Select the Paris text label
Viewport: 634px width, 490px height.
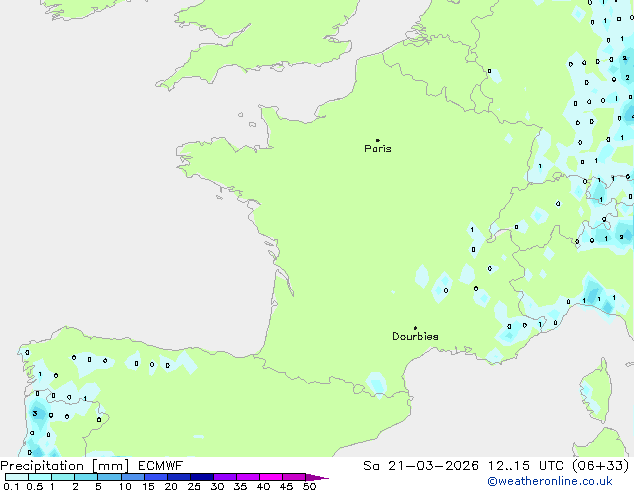[x=378, y=149]
